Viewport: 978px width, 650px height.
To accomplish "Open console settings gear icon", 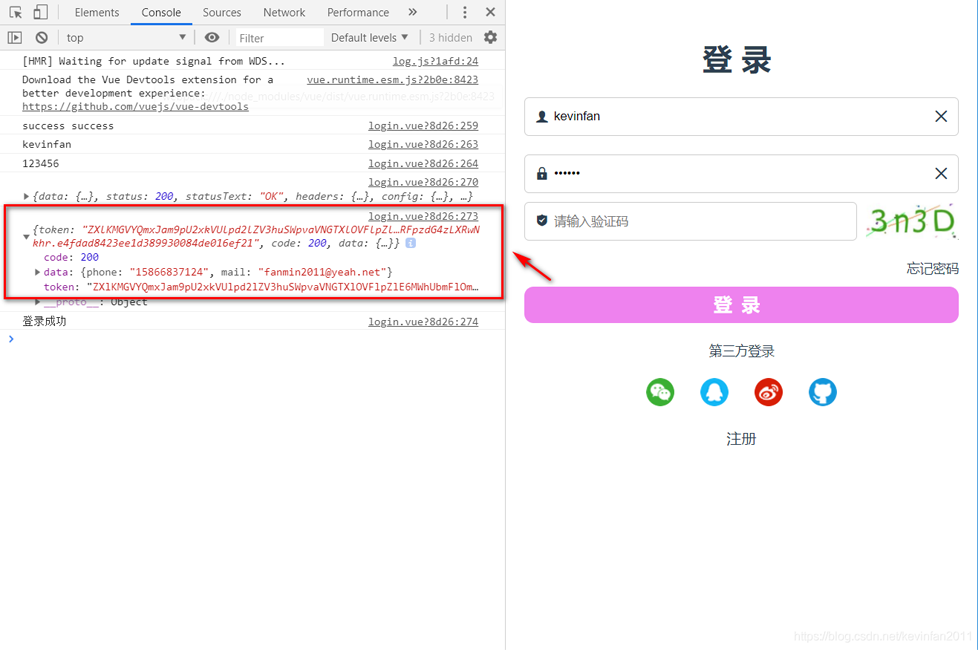I will (x=491, y=37).
